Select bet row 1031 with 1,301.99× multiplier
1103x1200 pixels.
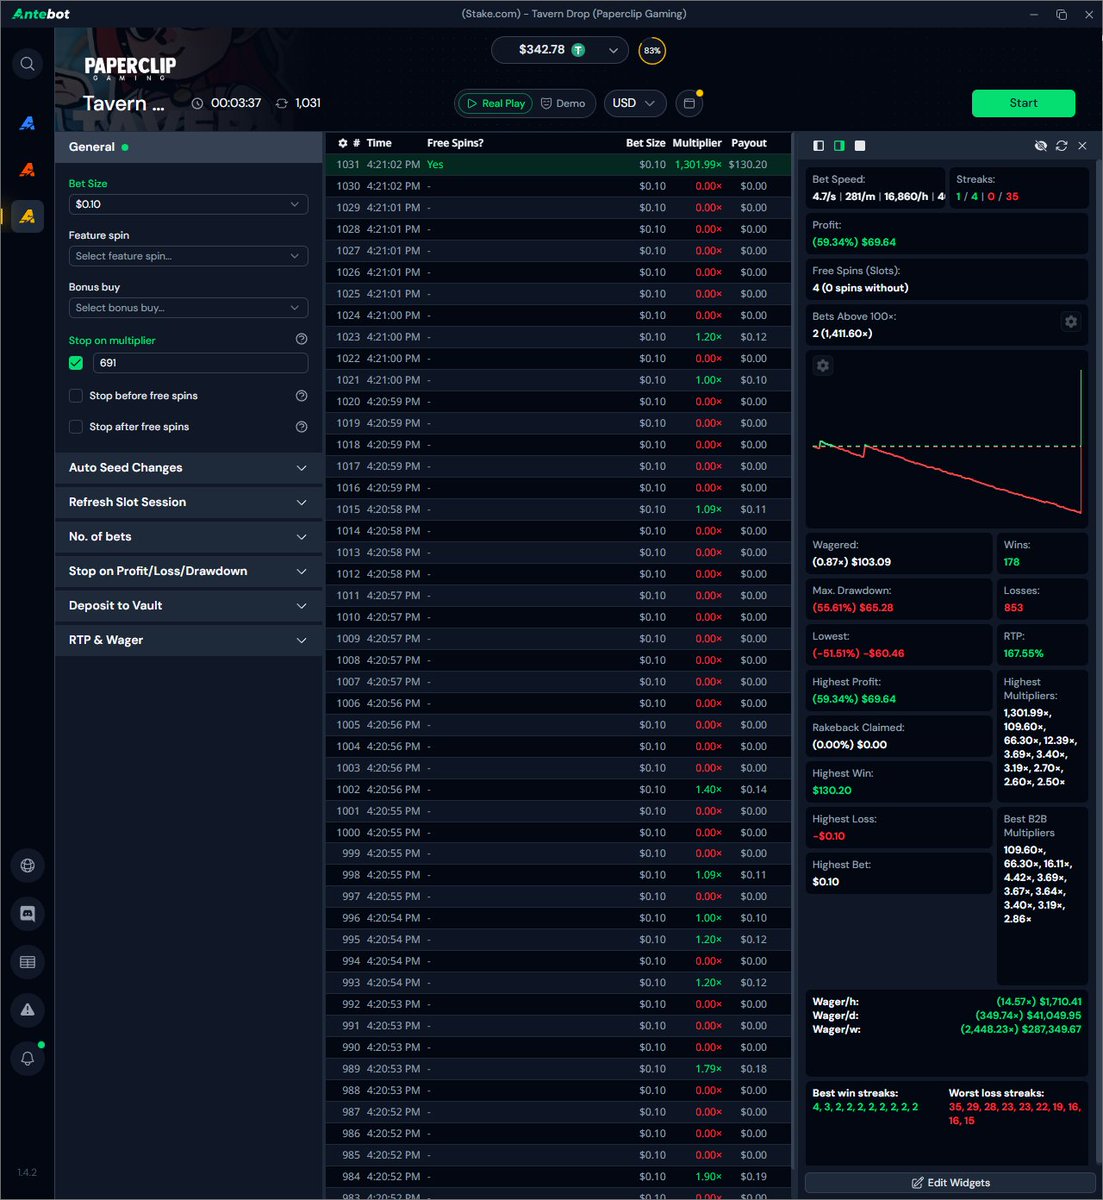557,165
